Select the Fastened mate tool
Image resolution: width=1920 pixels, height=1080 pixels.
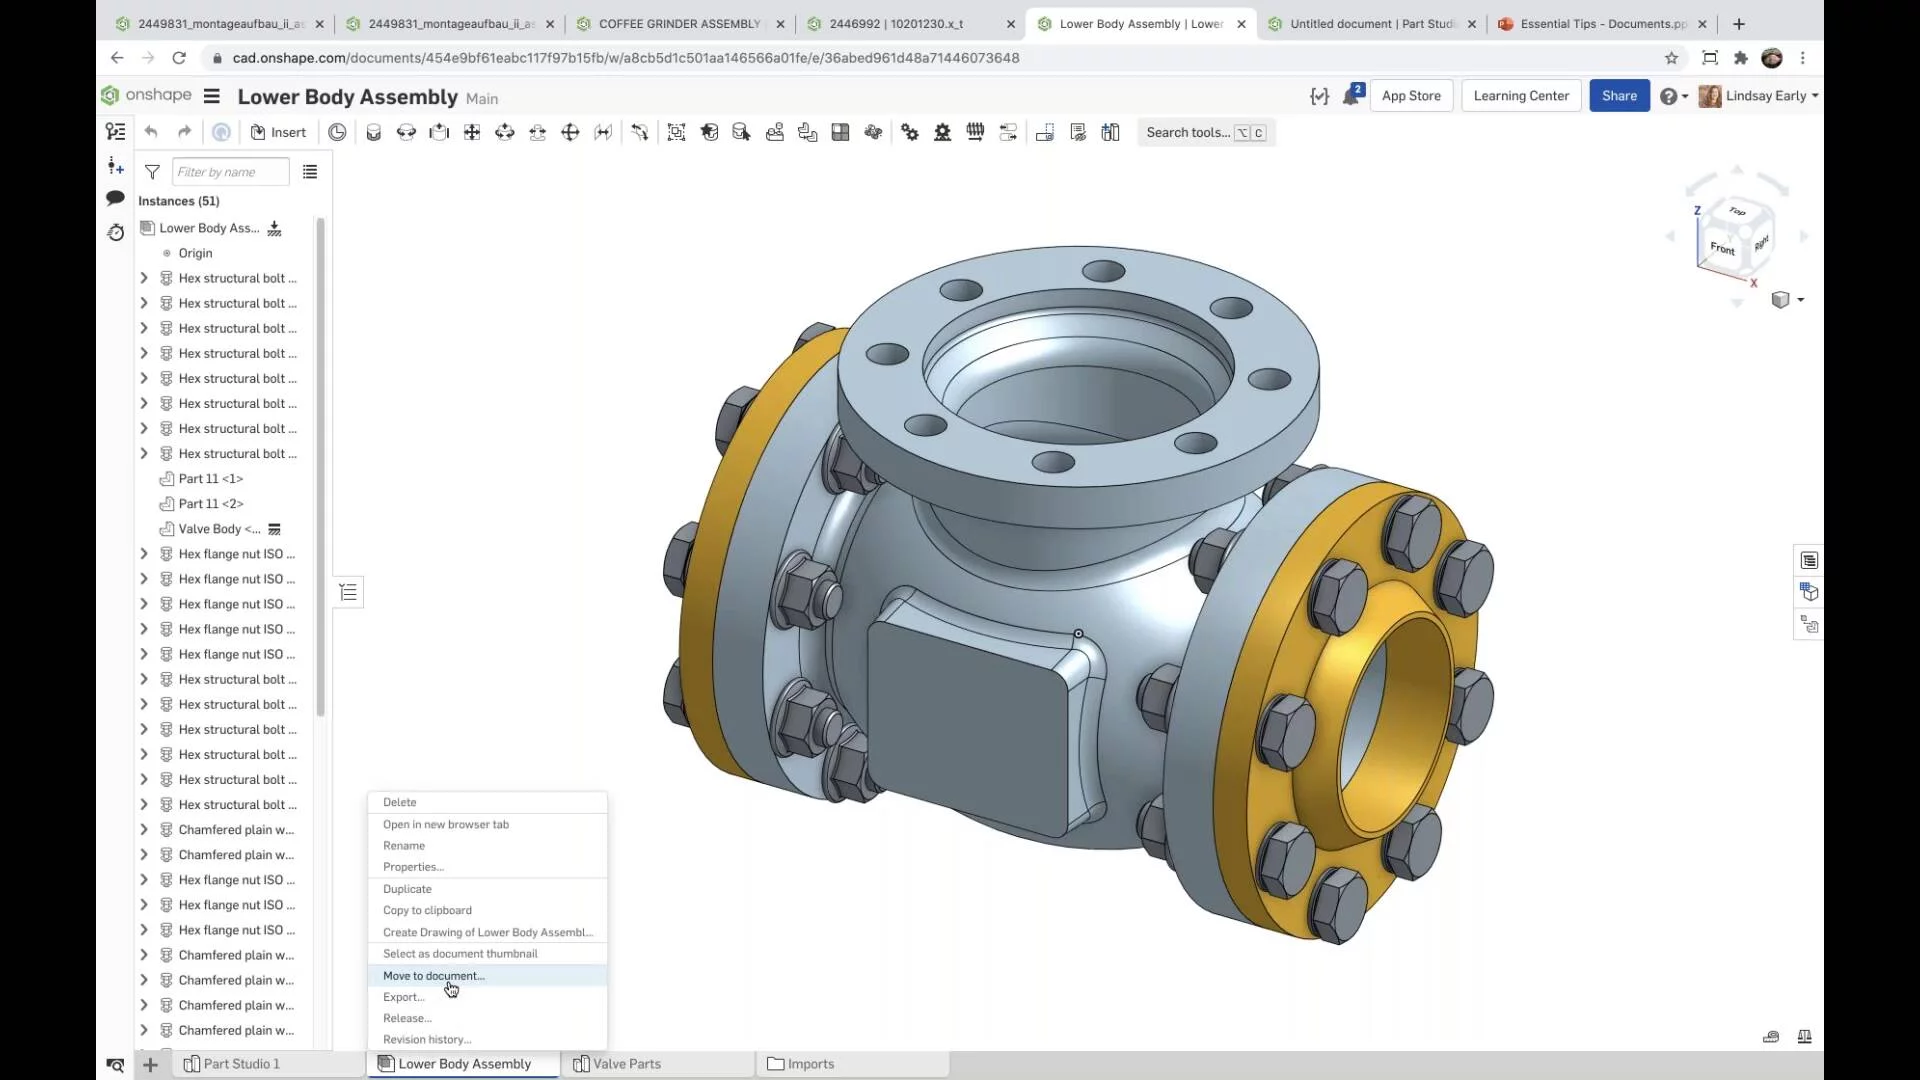[373, 132]
